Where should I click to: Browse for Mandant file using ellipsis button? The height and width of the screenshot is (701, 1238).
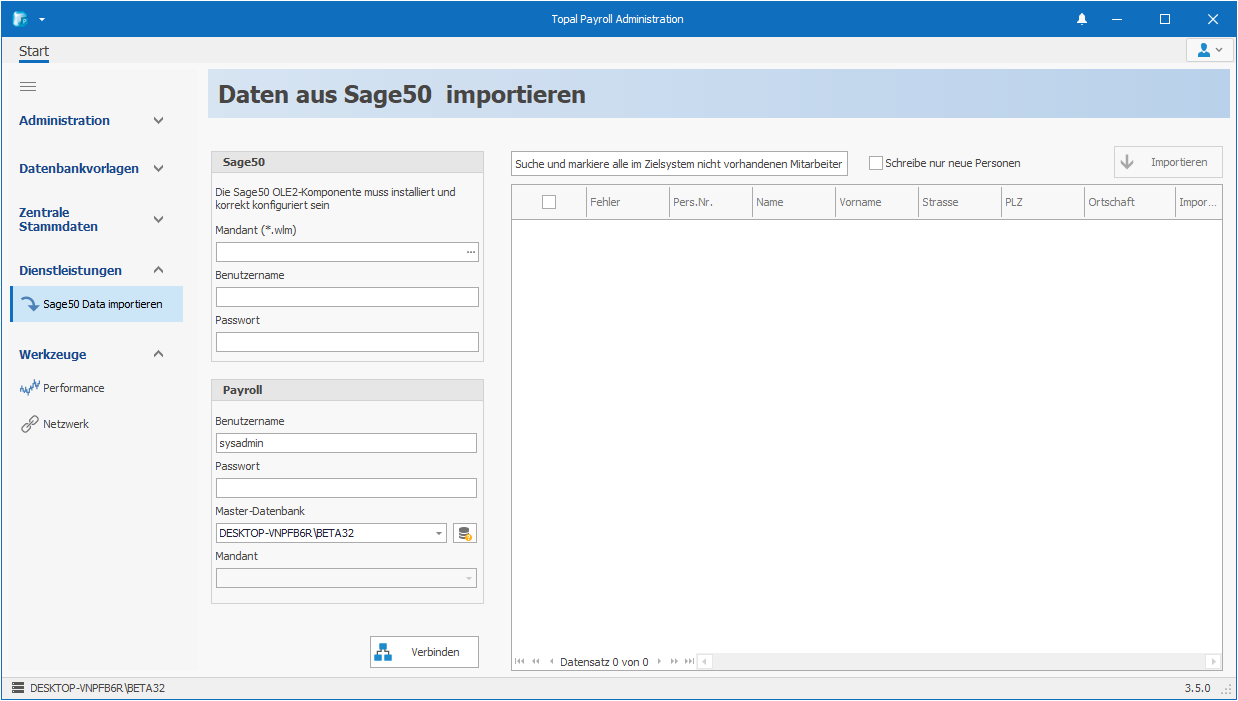470,253
